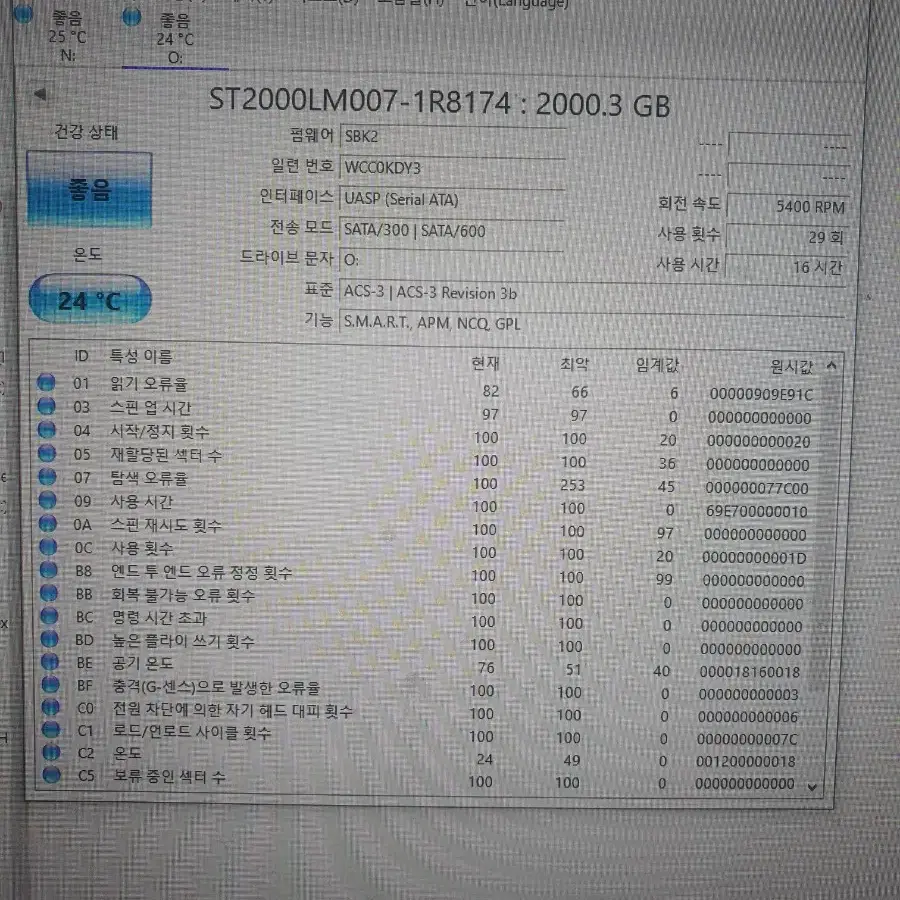Click raw value 69E700000010
This screenshot has height=900, width=900.
[x=757, y=511]
